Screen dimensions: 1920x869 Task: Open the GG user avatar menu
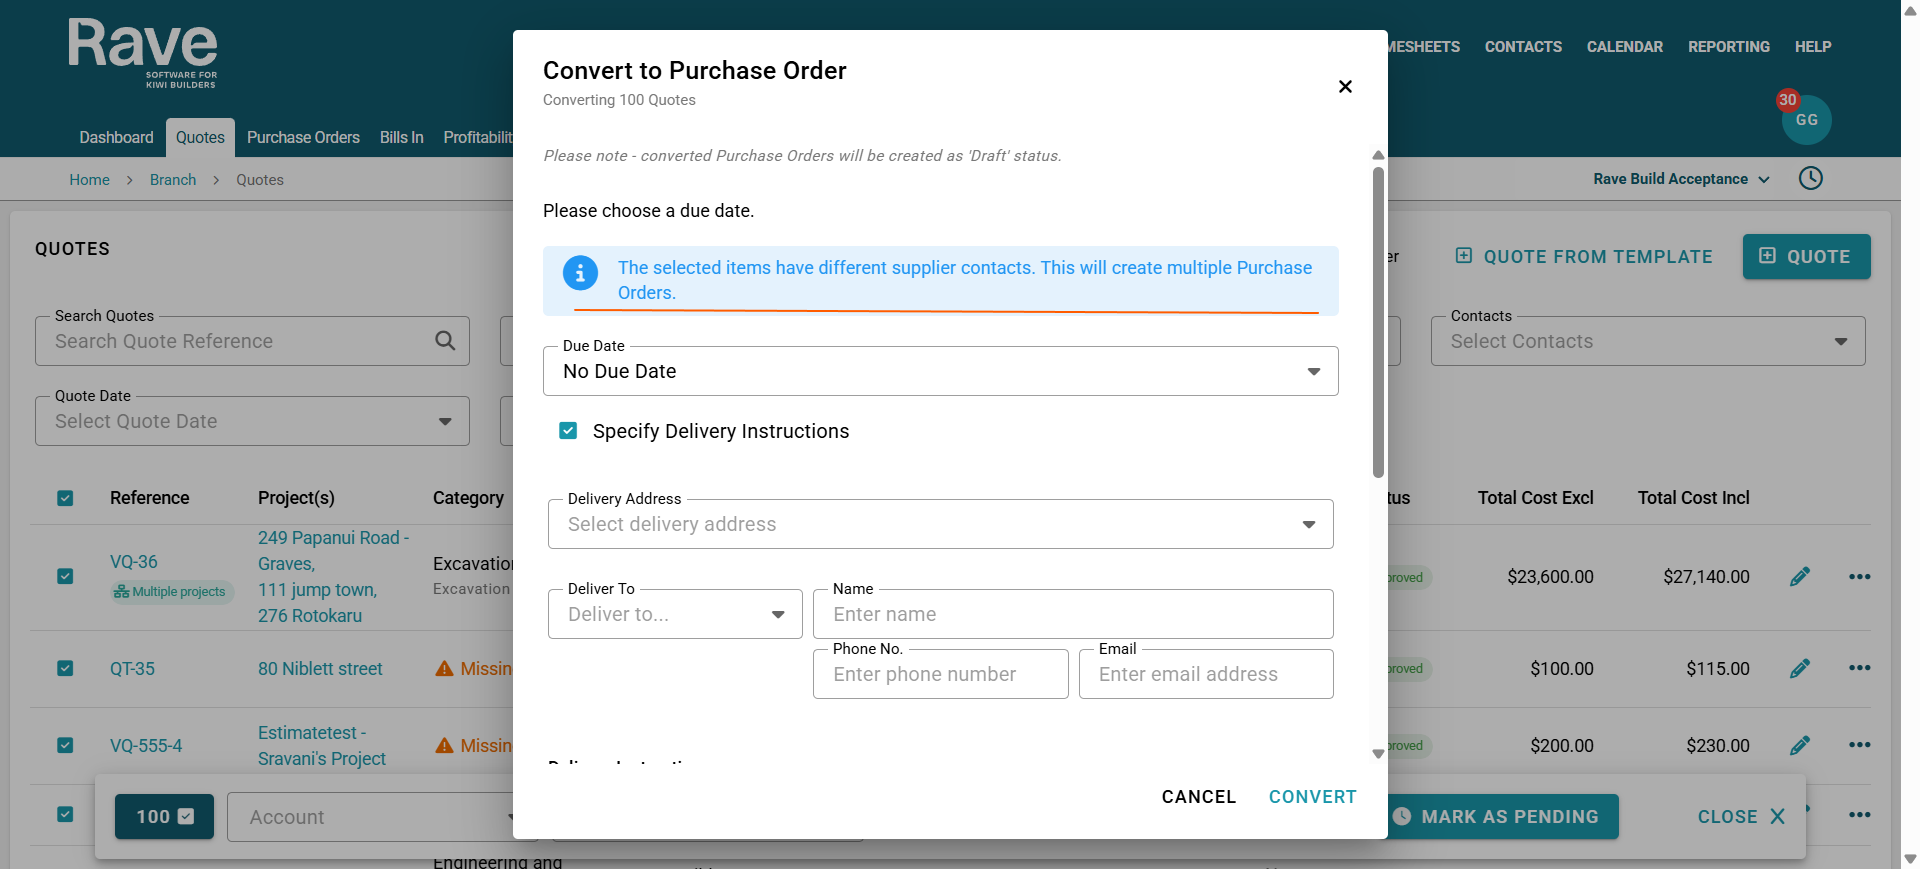[1806, 120]
